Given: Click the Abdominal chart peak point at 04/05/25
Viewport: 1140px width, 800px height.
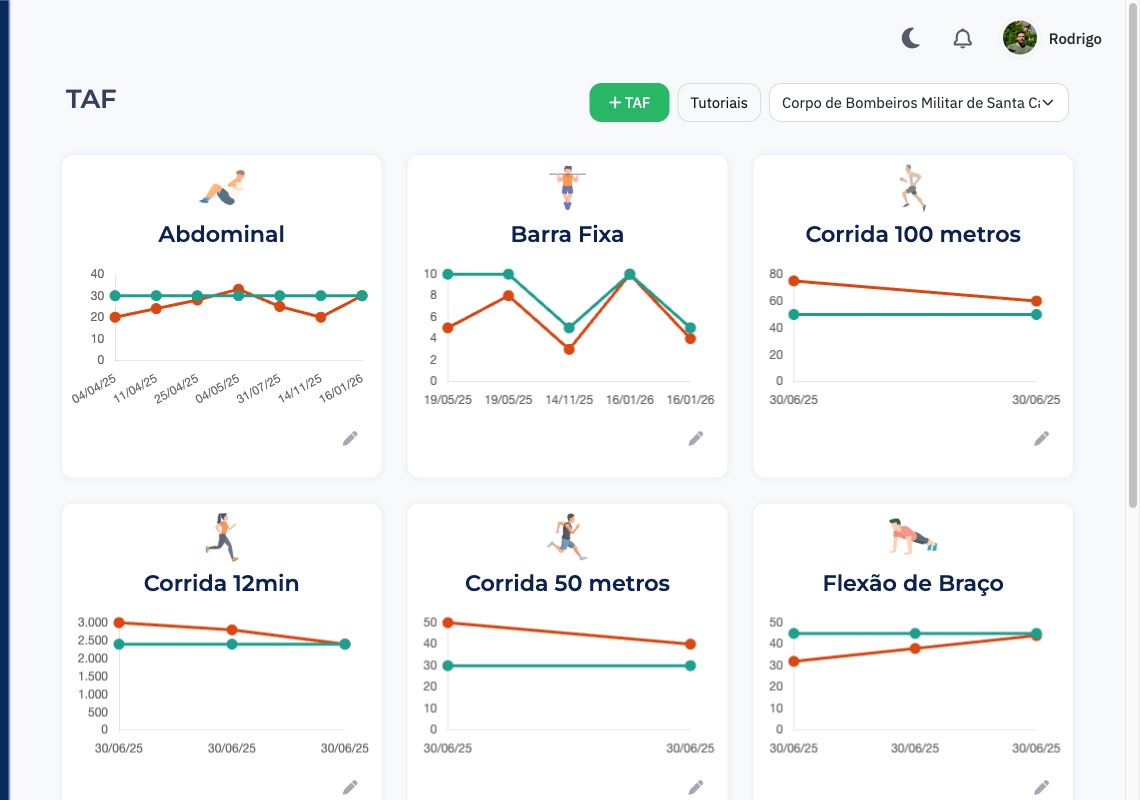Looking at the screenshot, I should 238,289.
